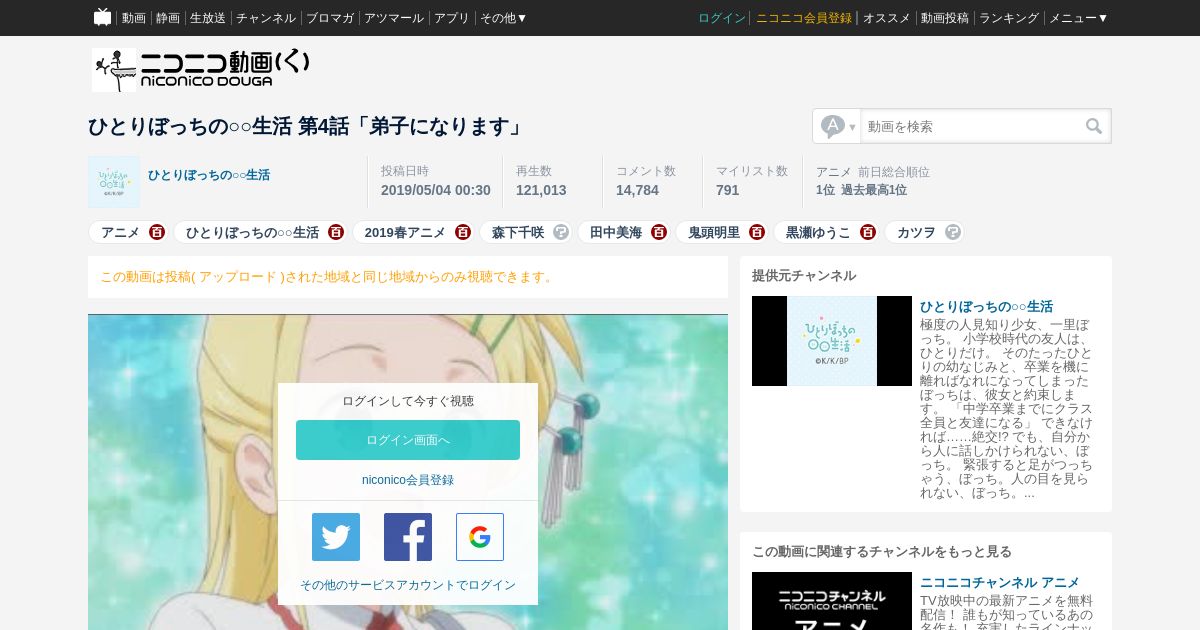Viewport: 1200px width, 630px height.
Task: Select the 森下千咲 tag
Action: 518,232
